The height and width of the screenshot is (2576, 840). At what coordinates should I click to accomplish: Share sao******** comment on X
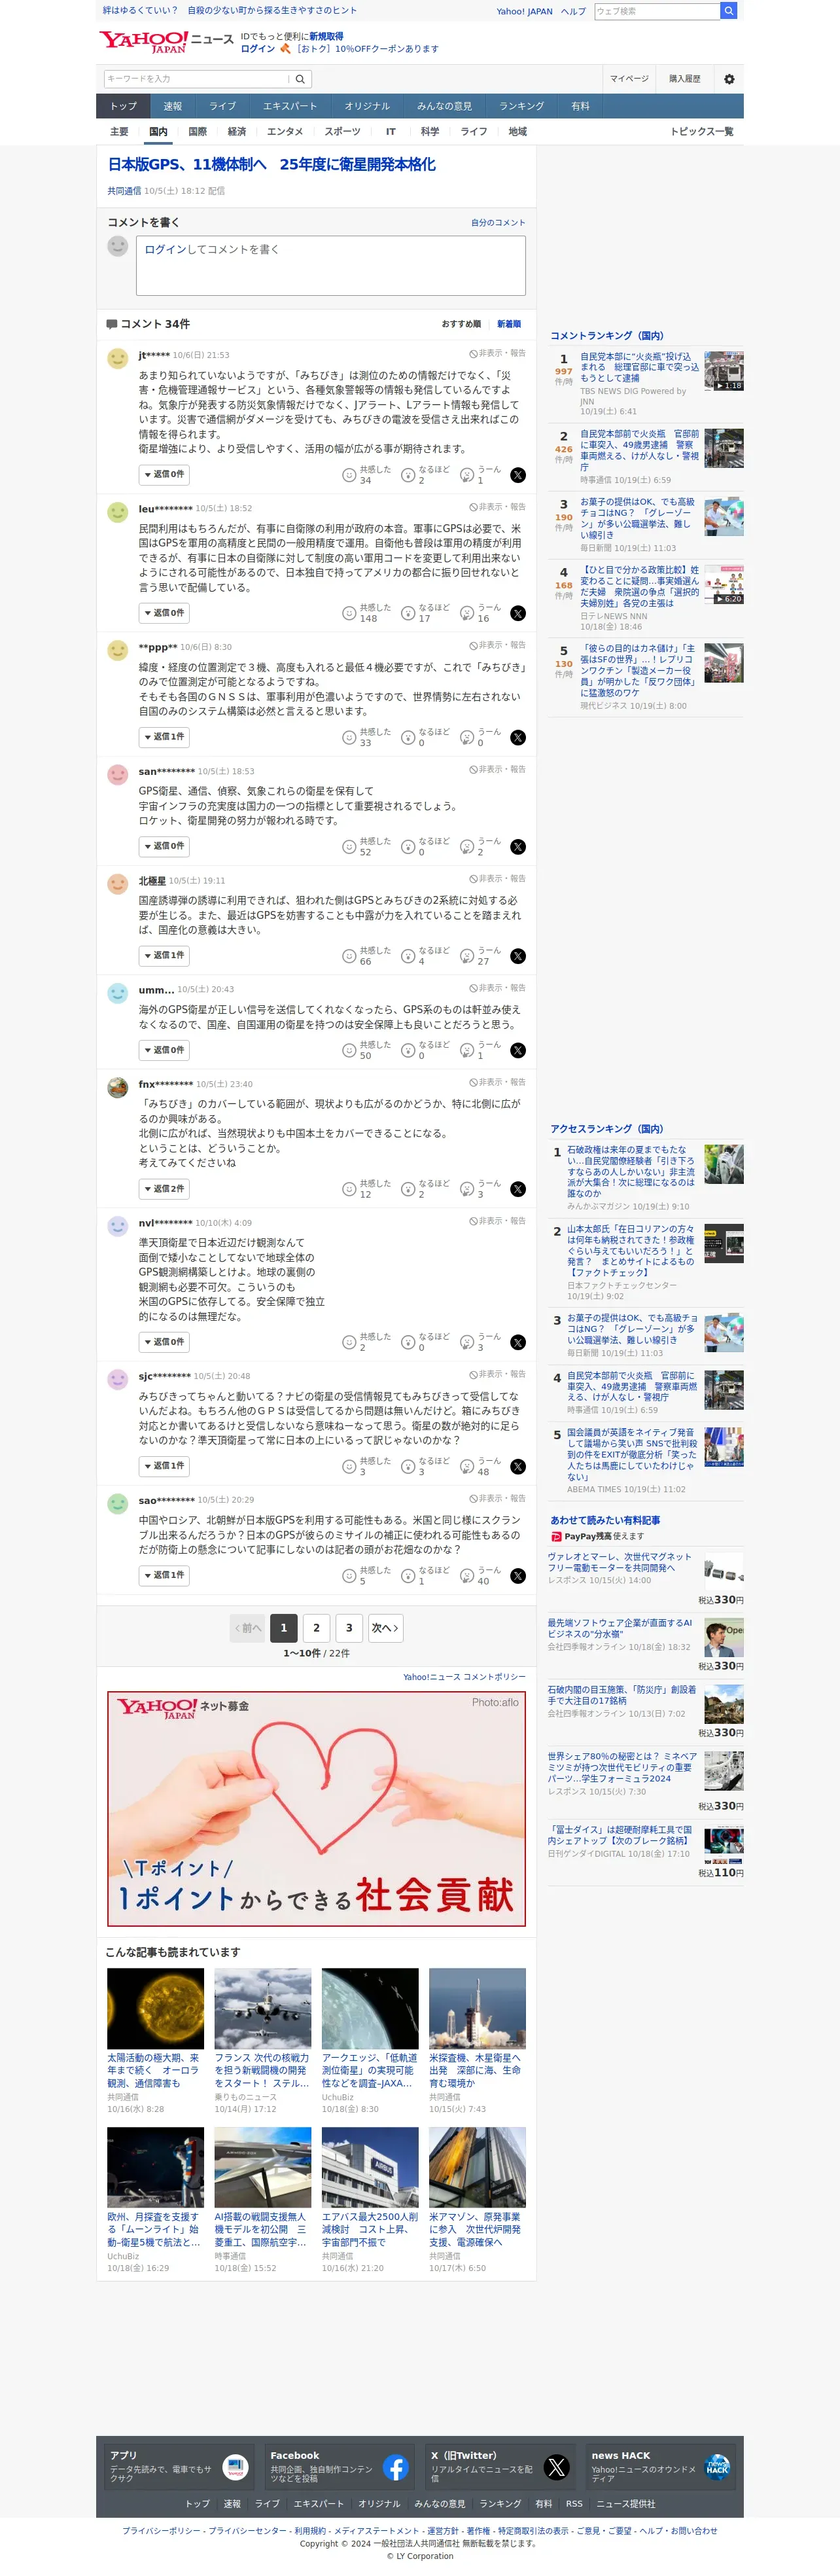click(x=518, y=1576)
